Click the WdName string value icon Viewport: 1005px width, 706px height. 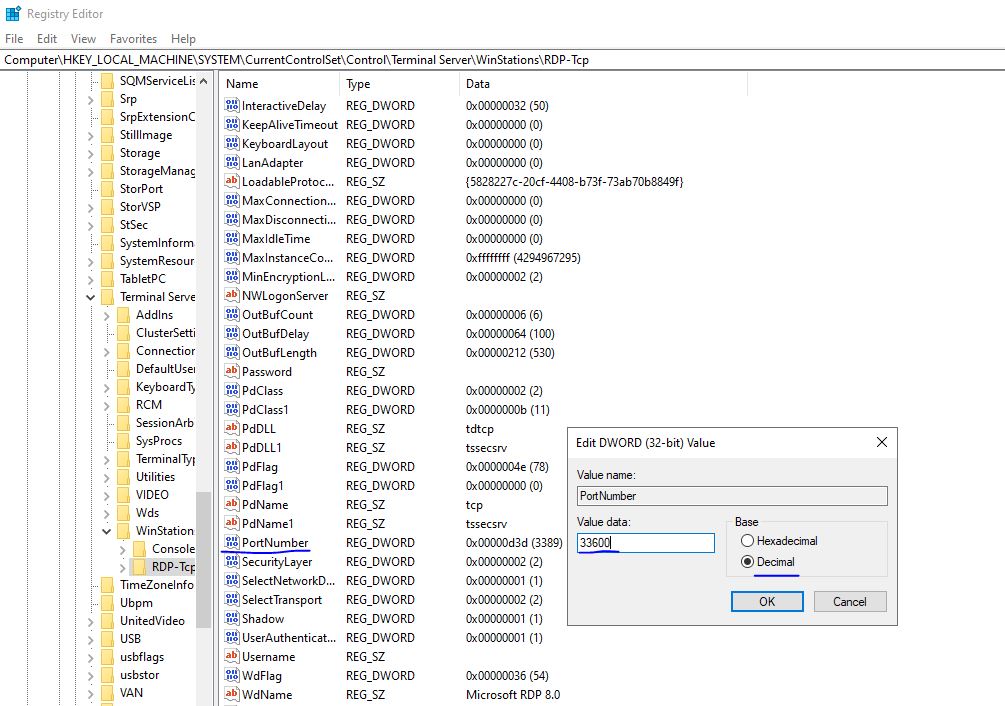click(232, 695)
